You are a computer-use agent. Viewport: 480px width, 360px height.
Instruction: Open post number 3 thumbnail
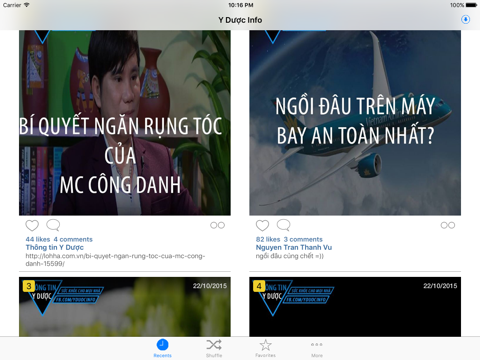coord(125,307)
